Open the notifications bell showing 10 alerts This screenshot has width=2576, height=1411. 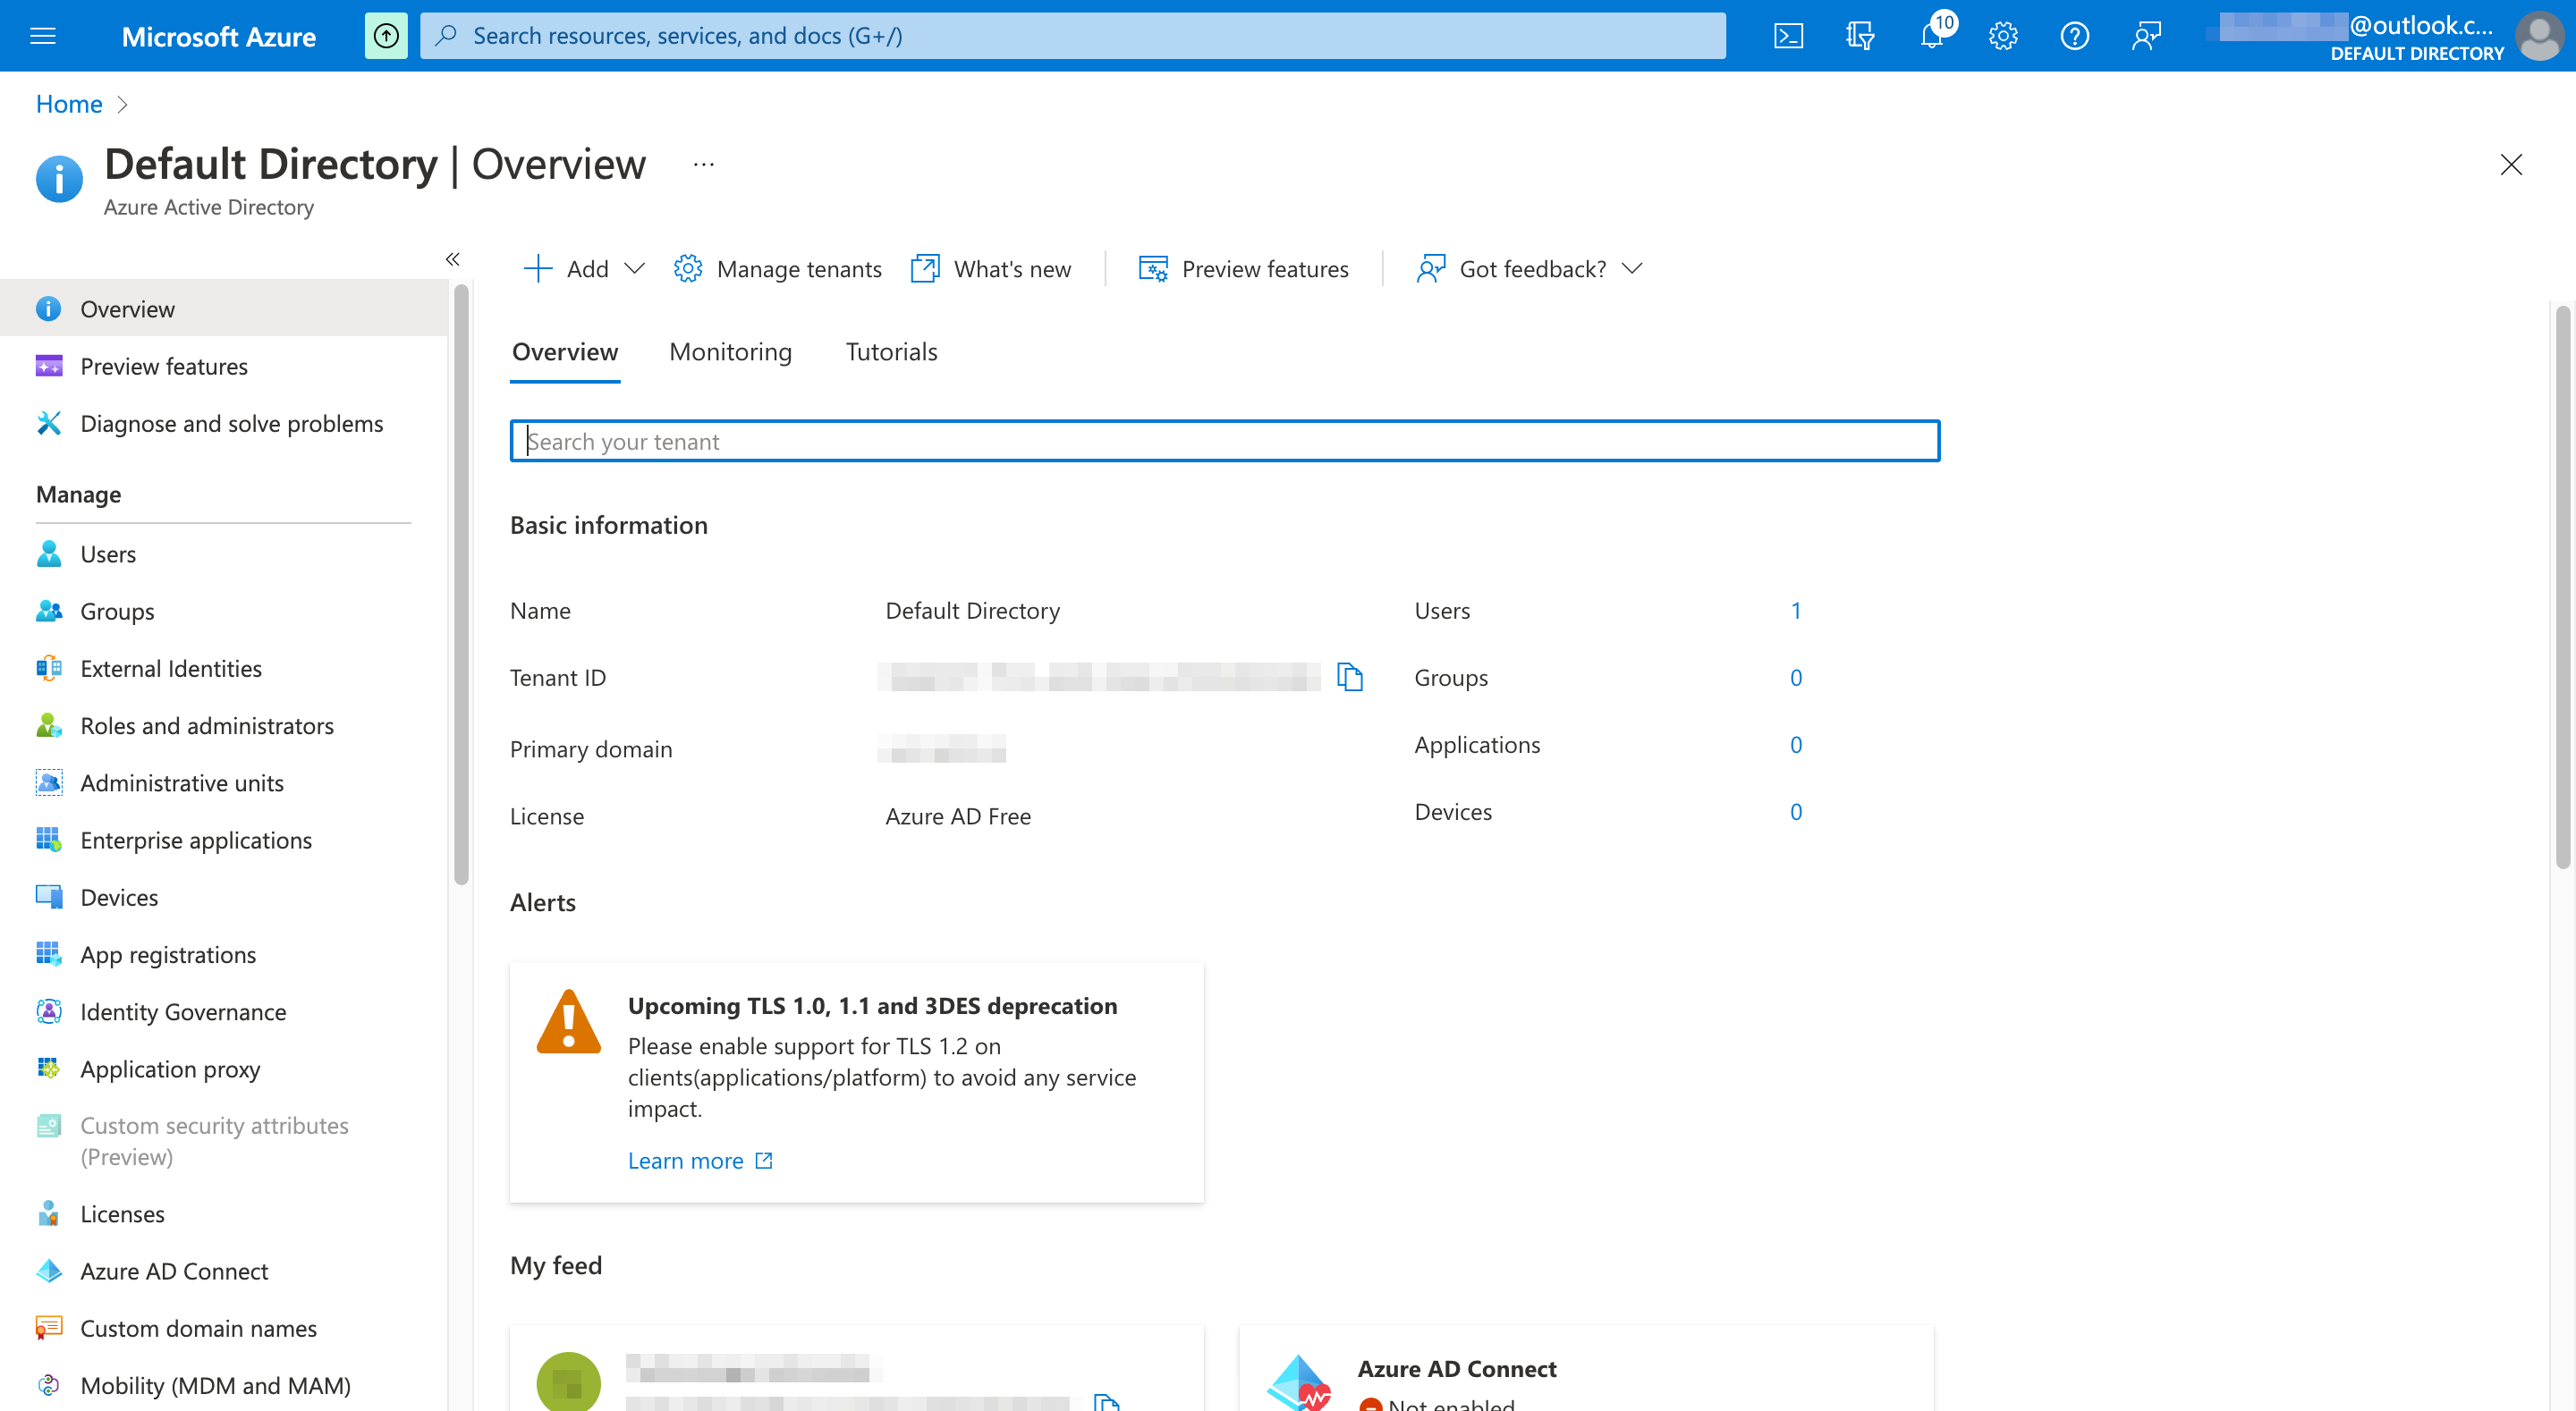[x=1932, y=35]
